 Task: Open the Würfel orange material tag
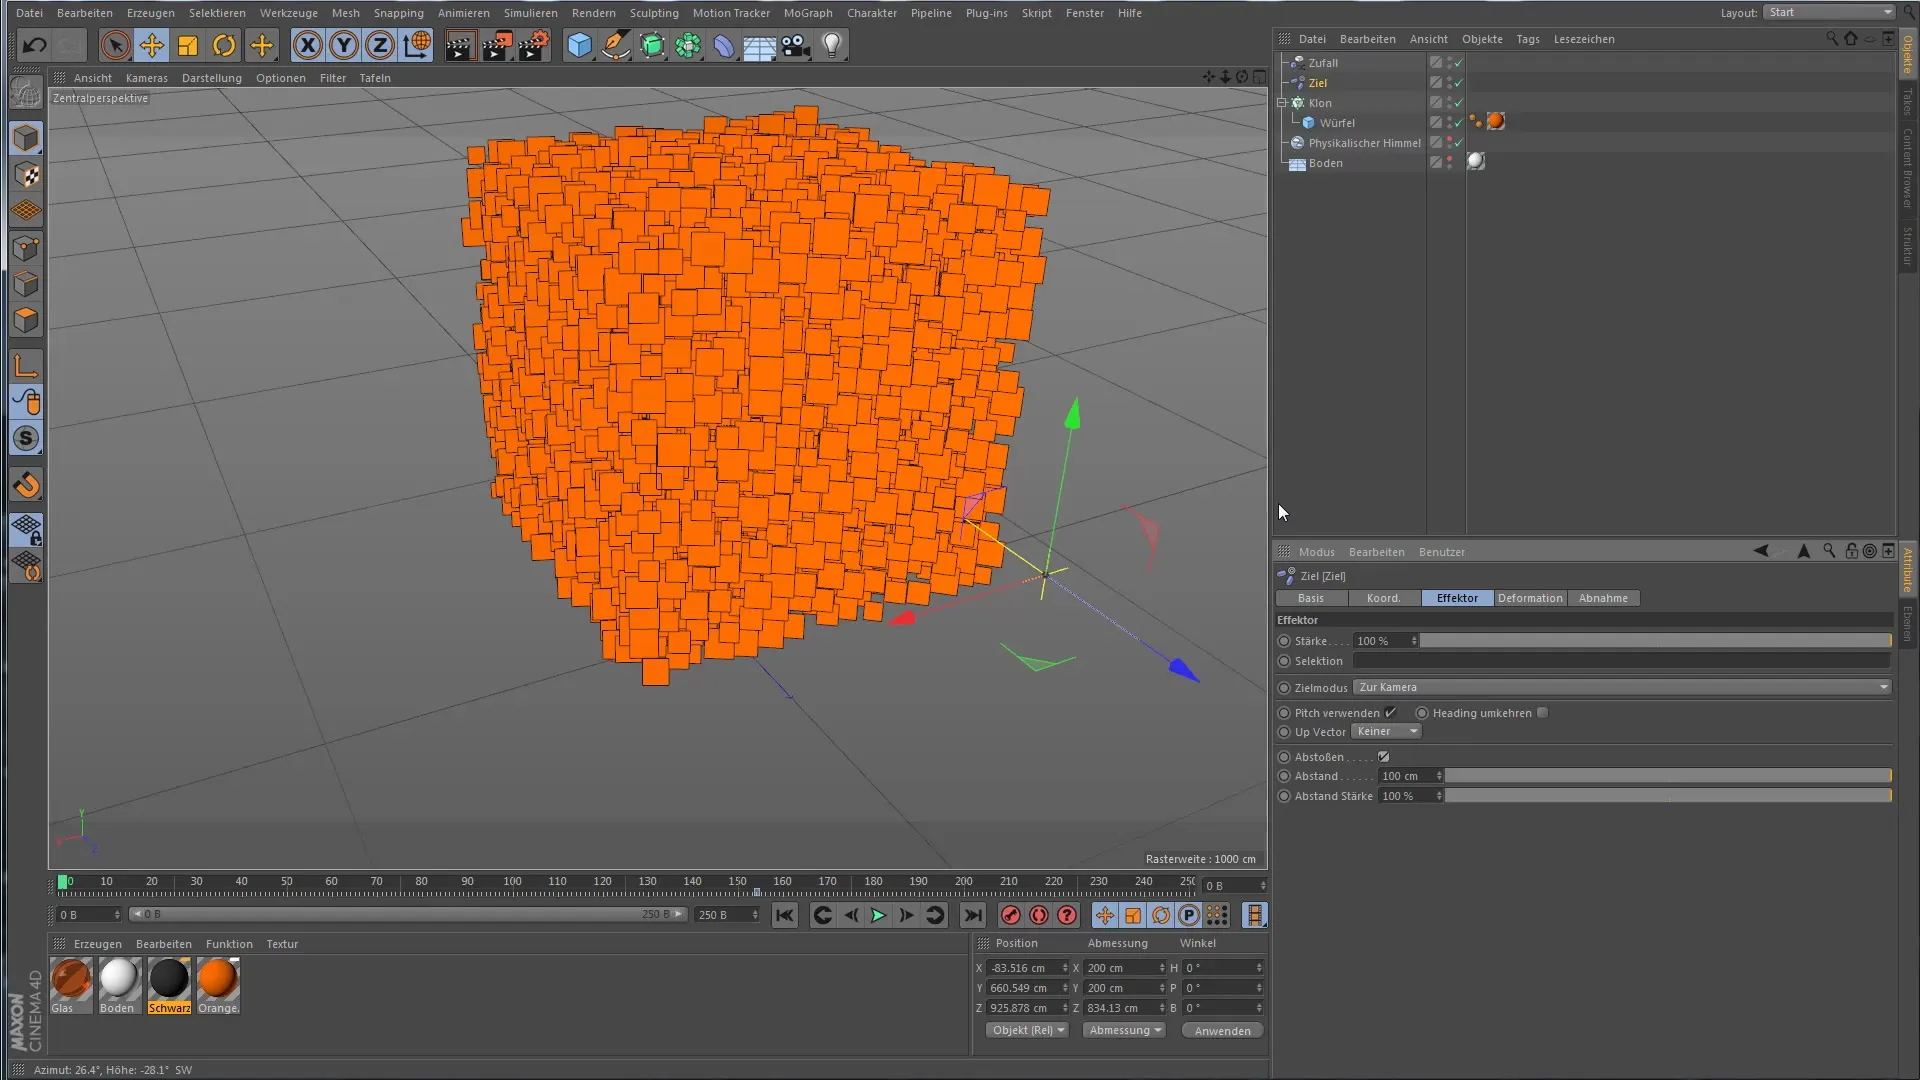[x=1496, y=122]
